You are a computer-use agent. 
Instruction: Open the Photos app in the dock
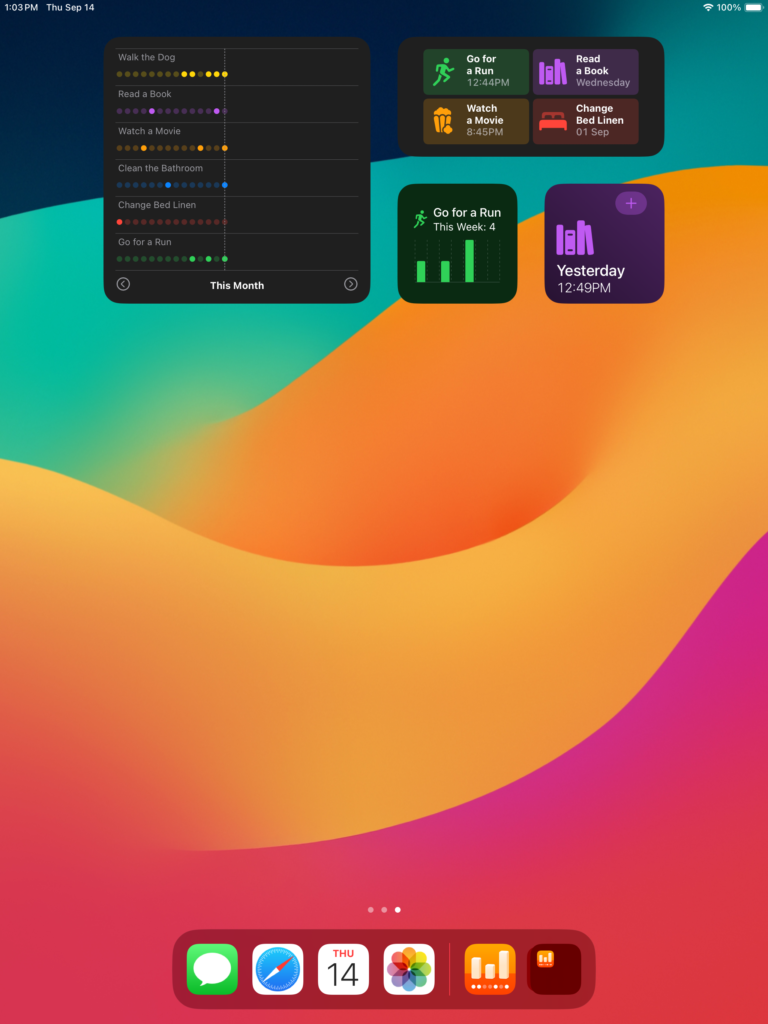(x=409, y=969)
